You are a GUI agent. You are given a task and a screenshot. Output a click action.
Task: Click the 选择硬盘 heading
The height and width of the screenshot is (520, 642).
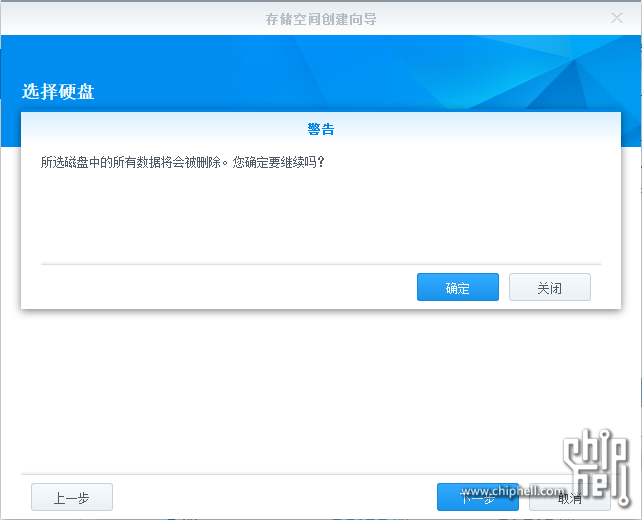point(58,92)
